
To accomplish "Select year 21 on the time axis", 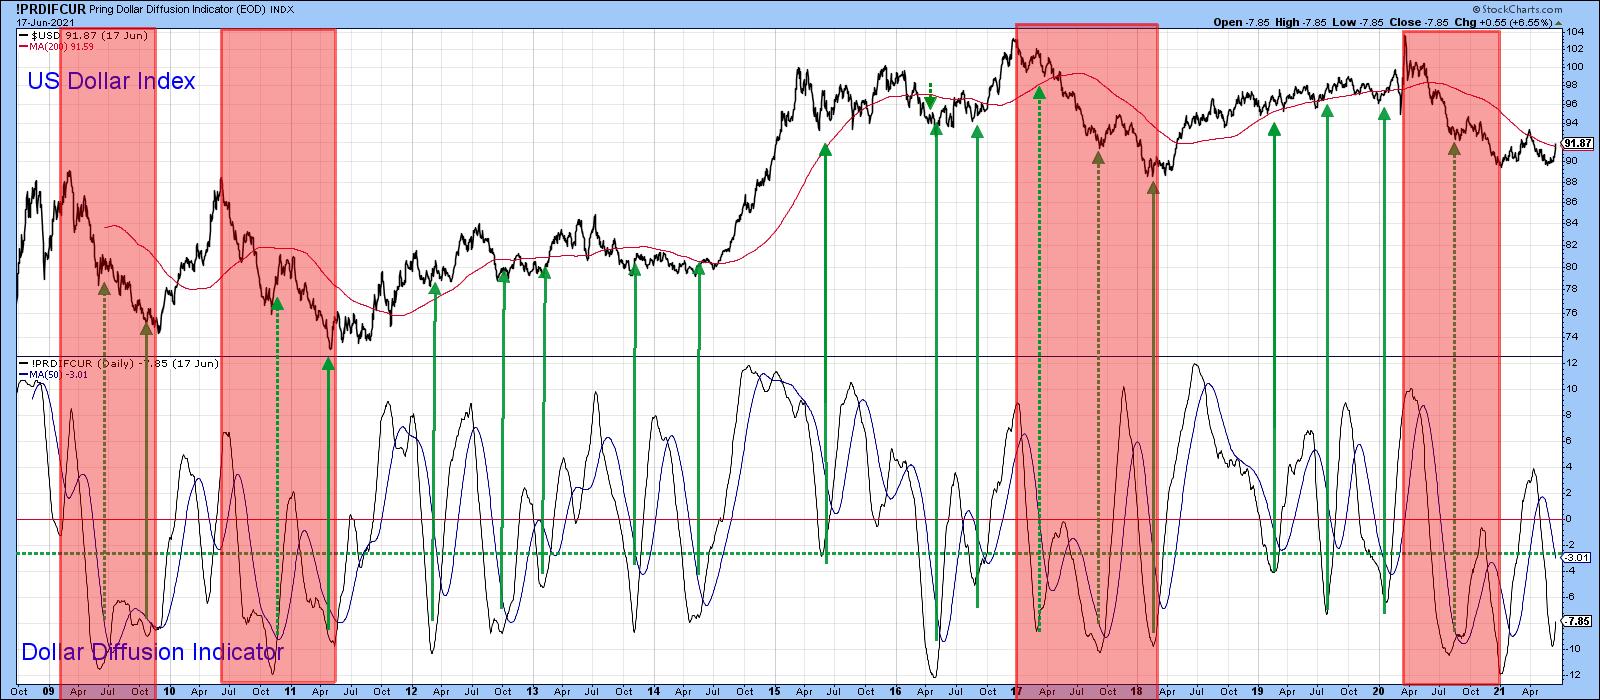I will (1499, 691).
